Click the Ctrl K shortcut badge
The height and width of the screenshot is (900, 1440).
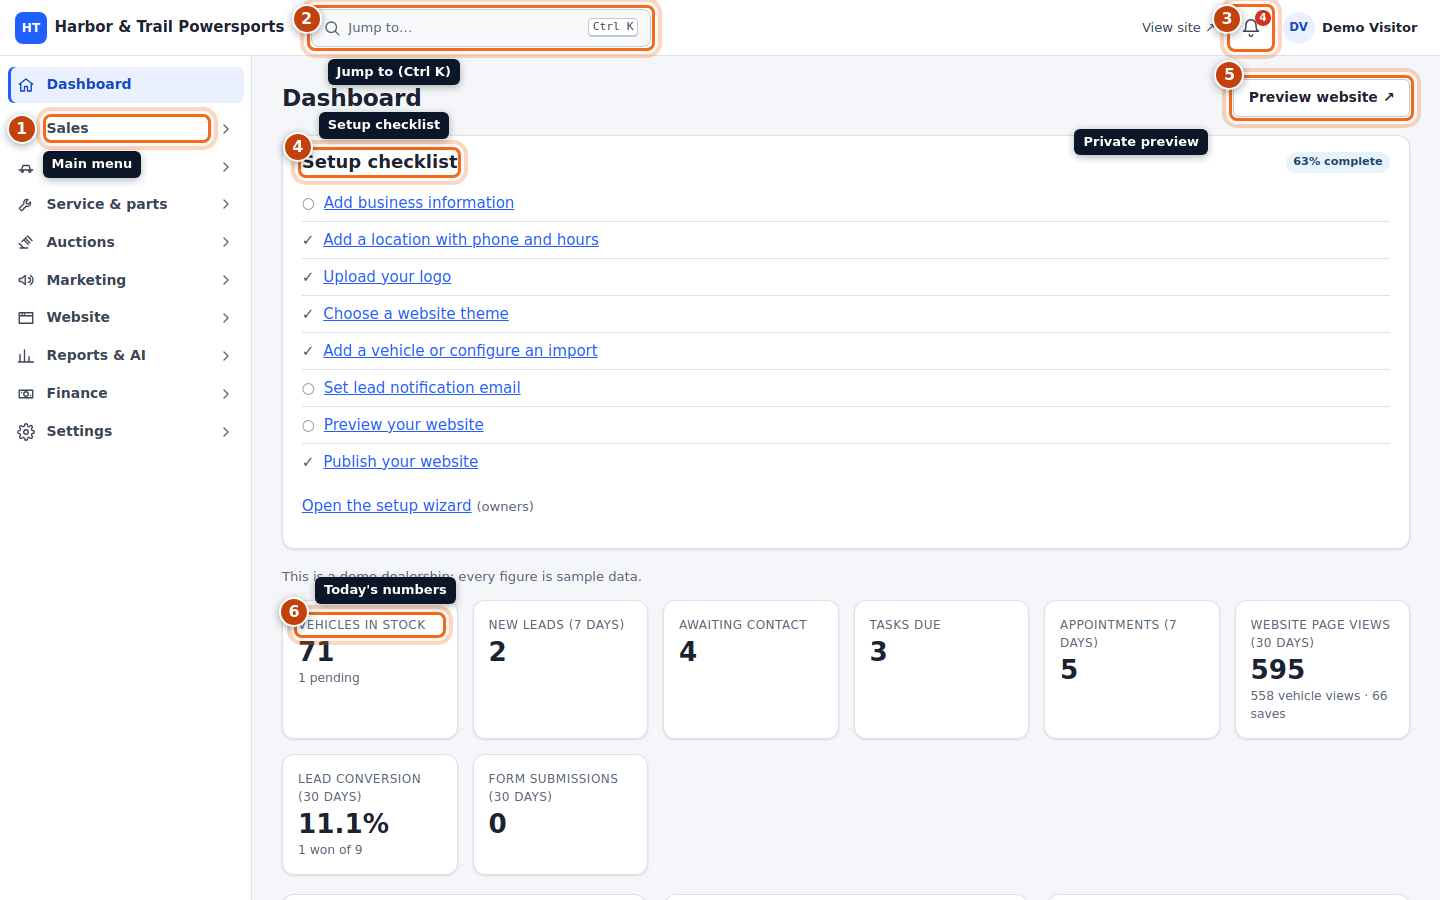[613, 27]
